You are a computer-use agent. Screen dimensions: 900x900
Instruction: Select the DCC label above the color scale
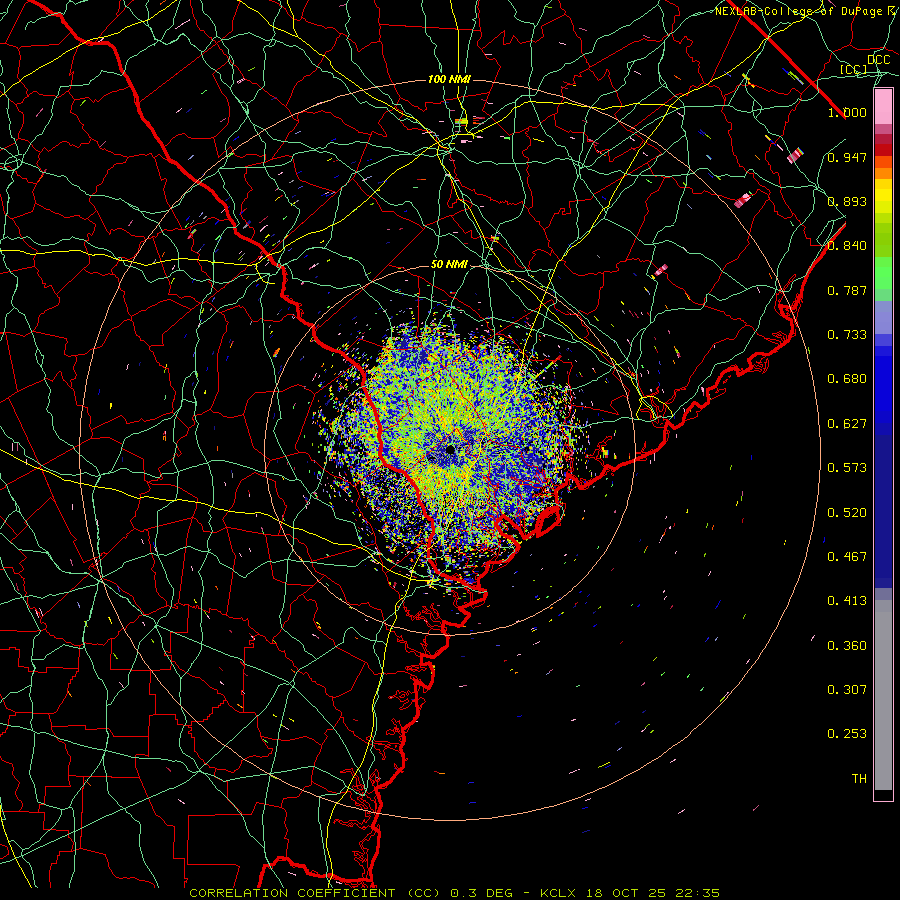pos(878,60)
